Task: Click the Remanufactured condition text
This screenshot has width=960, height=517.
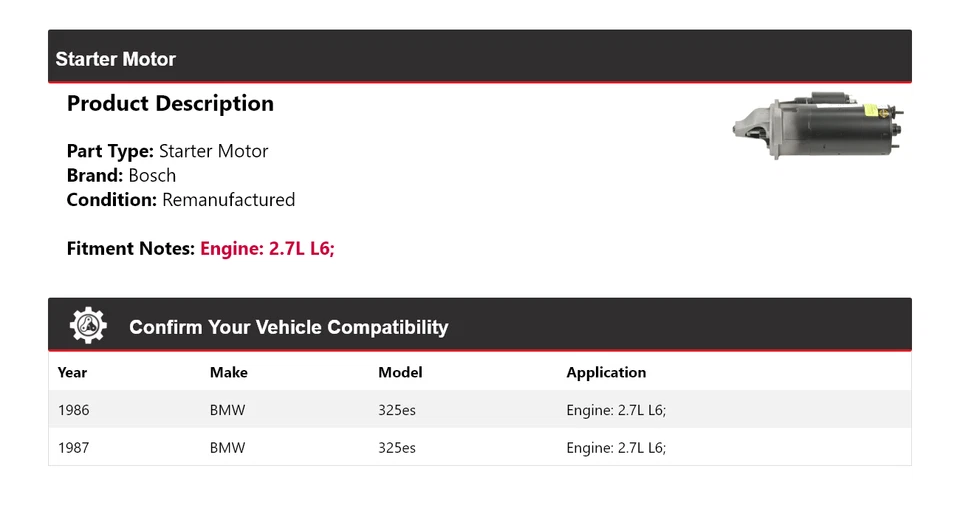Action: 228,199
